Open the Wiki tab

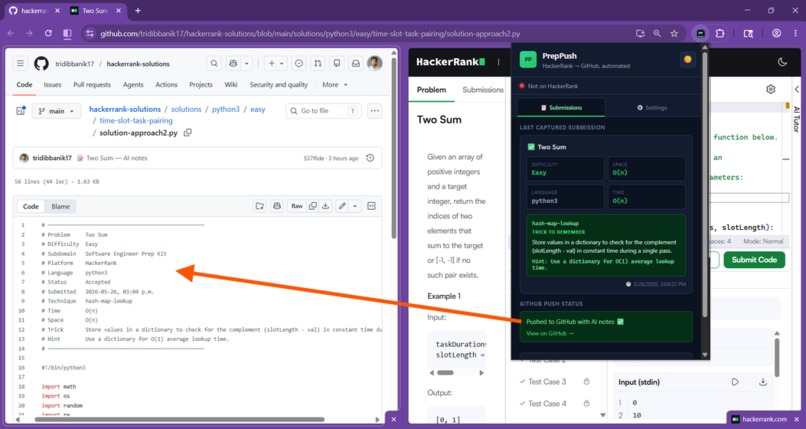point(231,85)
